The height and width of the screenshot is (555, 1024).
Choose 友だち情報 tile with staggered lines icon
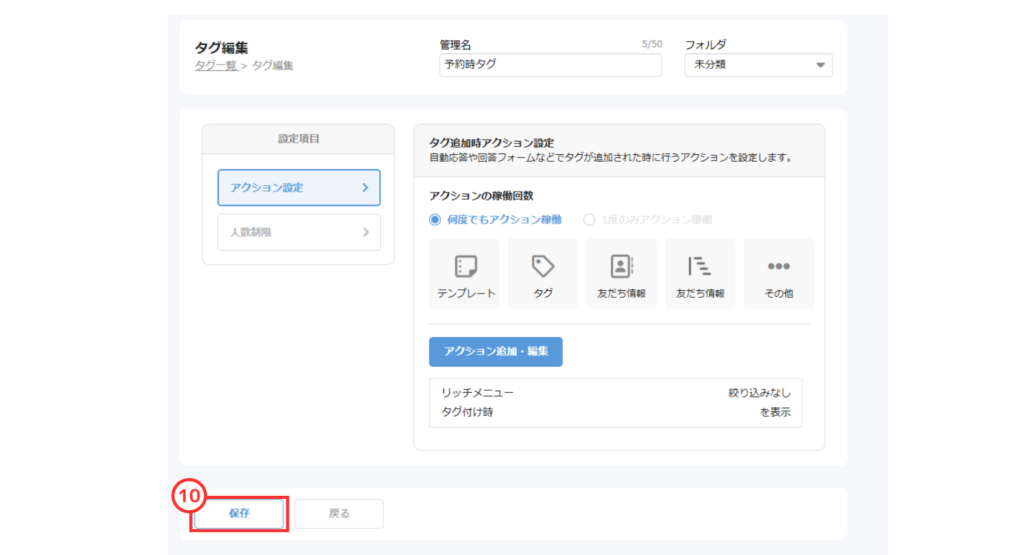point(699,273)
